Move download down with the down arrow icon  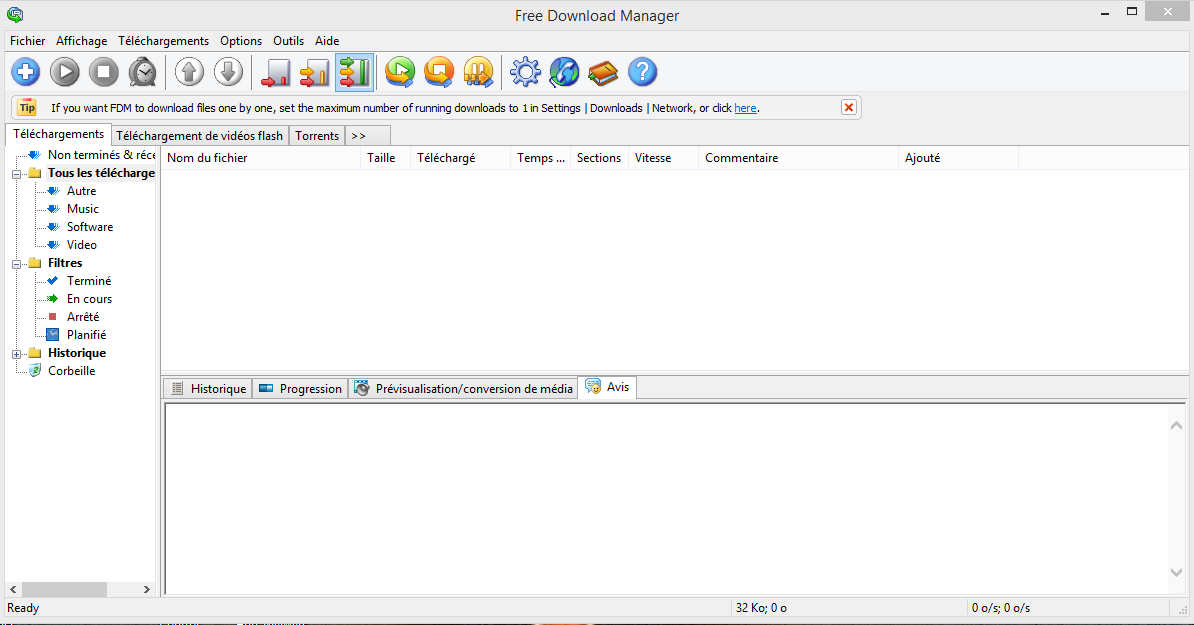pyautogui.click(x=228, y=72)
